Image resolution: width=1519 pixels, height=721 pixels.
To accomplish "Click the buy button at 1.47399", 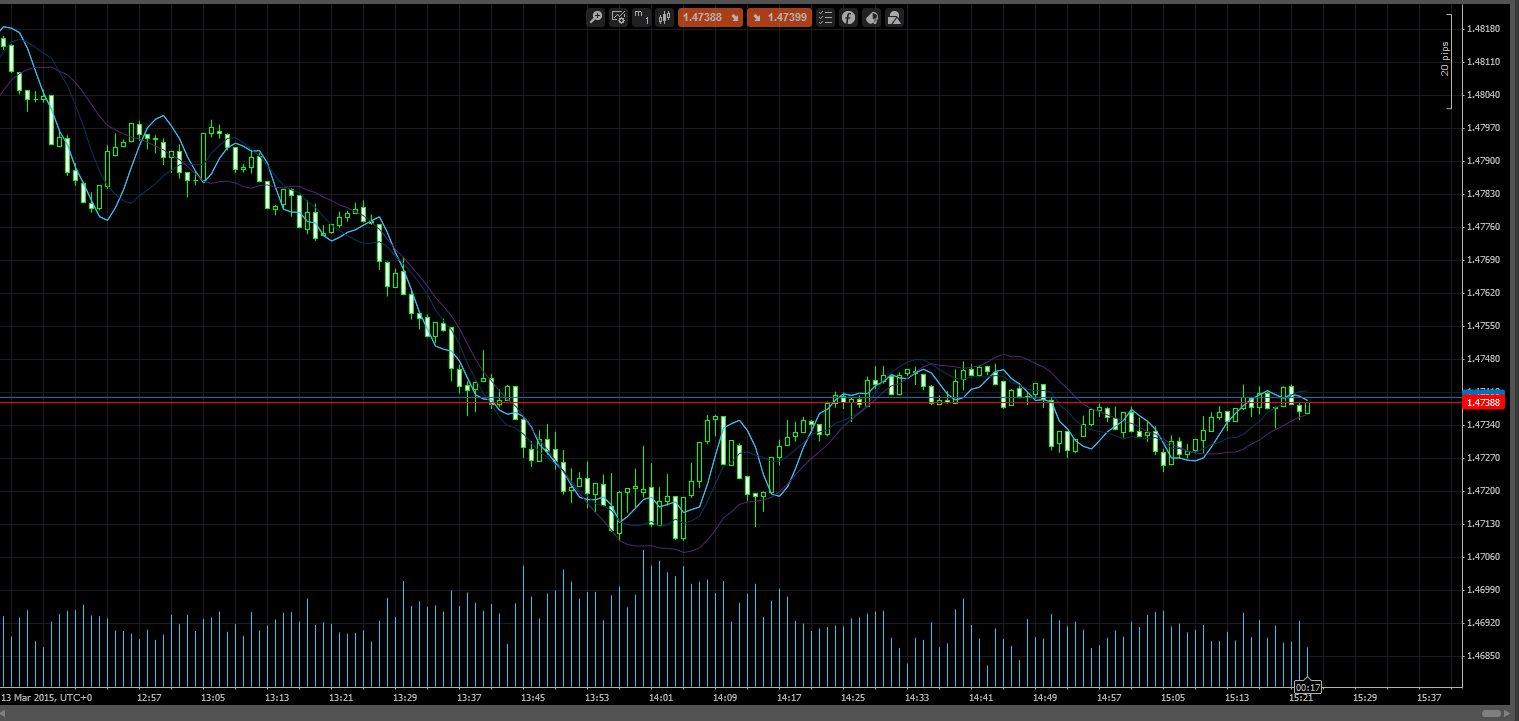I will pos(779,17).
